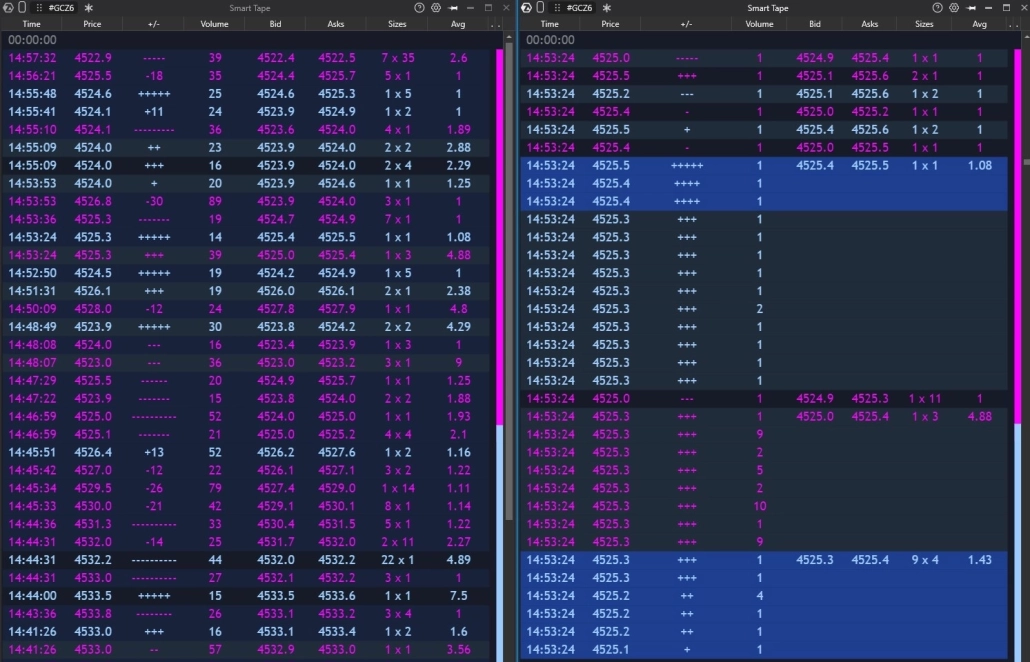
Task: Click the Price column header in left window
Action: click(x=92, y=24)
